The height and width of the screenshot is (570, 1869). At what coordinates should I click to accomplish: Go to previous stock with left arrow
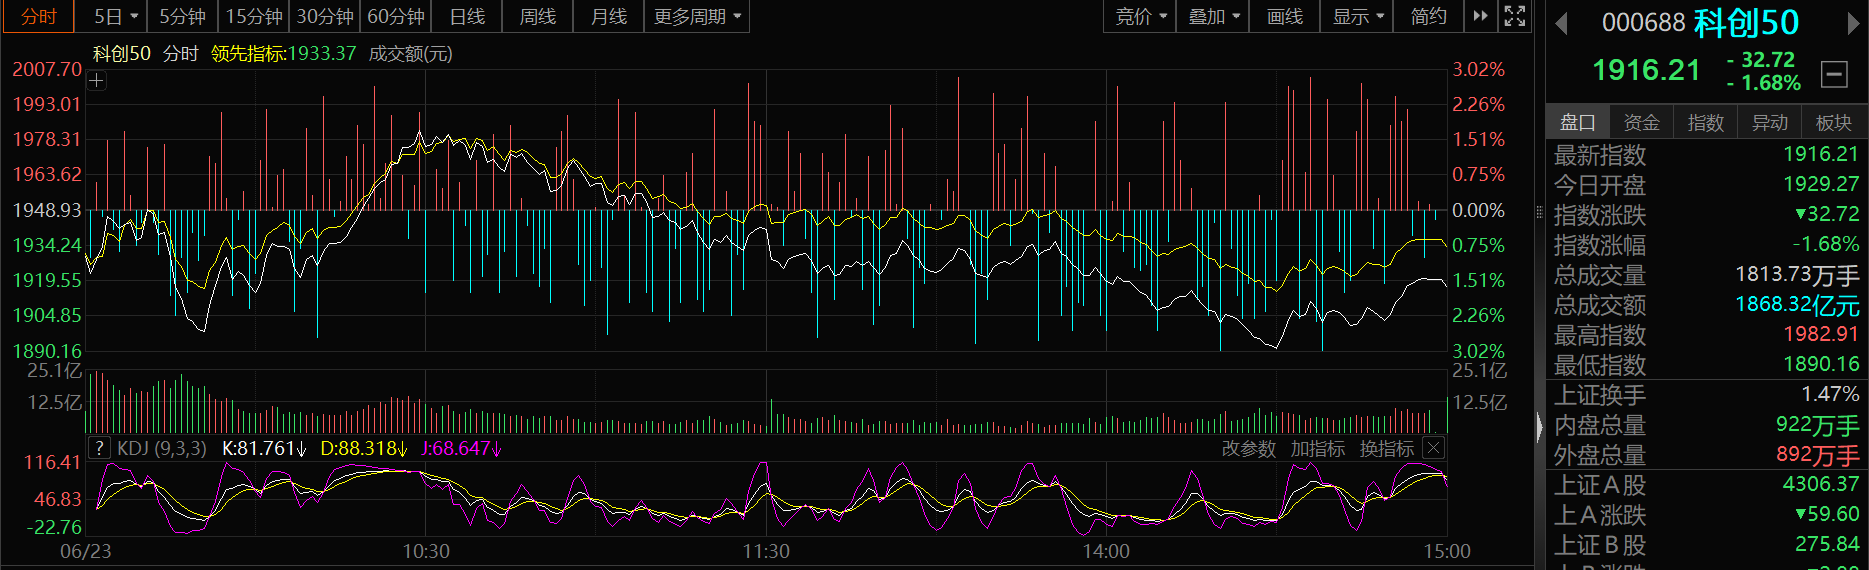[1561, 24]
